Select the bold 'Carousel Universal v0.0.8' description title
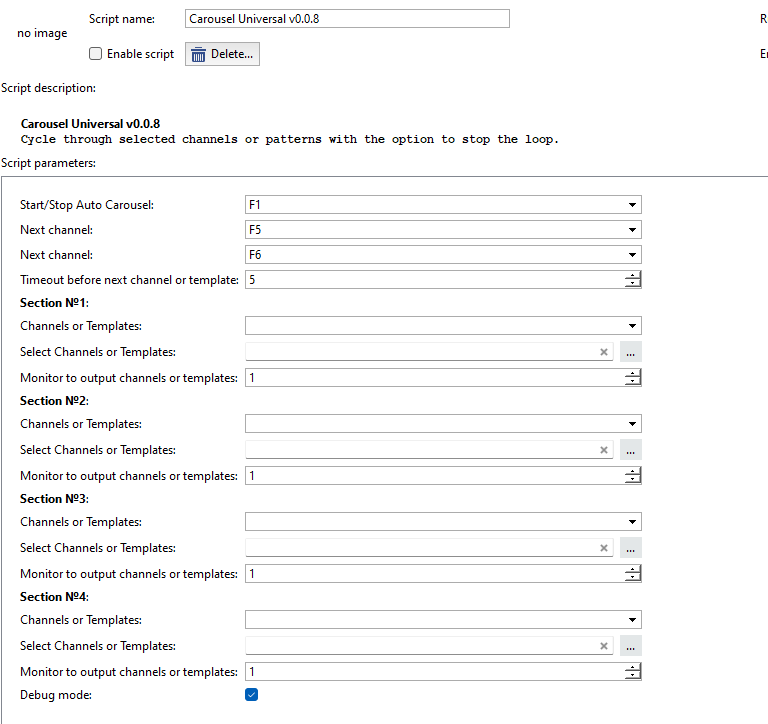Viewport: 768px width, 724px height. 90,123
